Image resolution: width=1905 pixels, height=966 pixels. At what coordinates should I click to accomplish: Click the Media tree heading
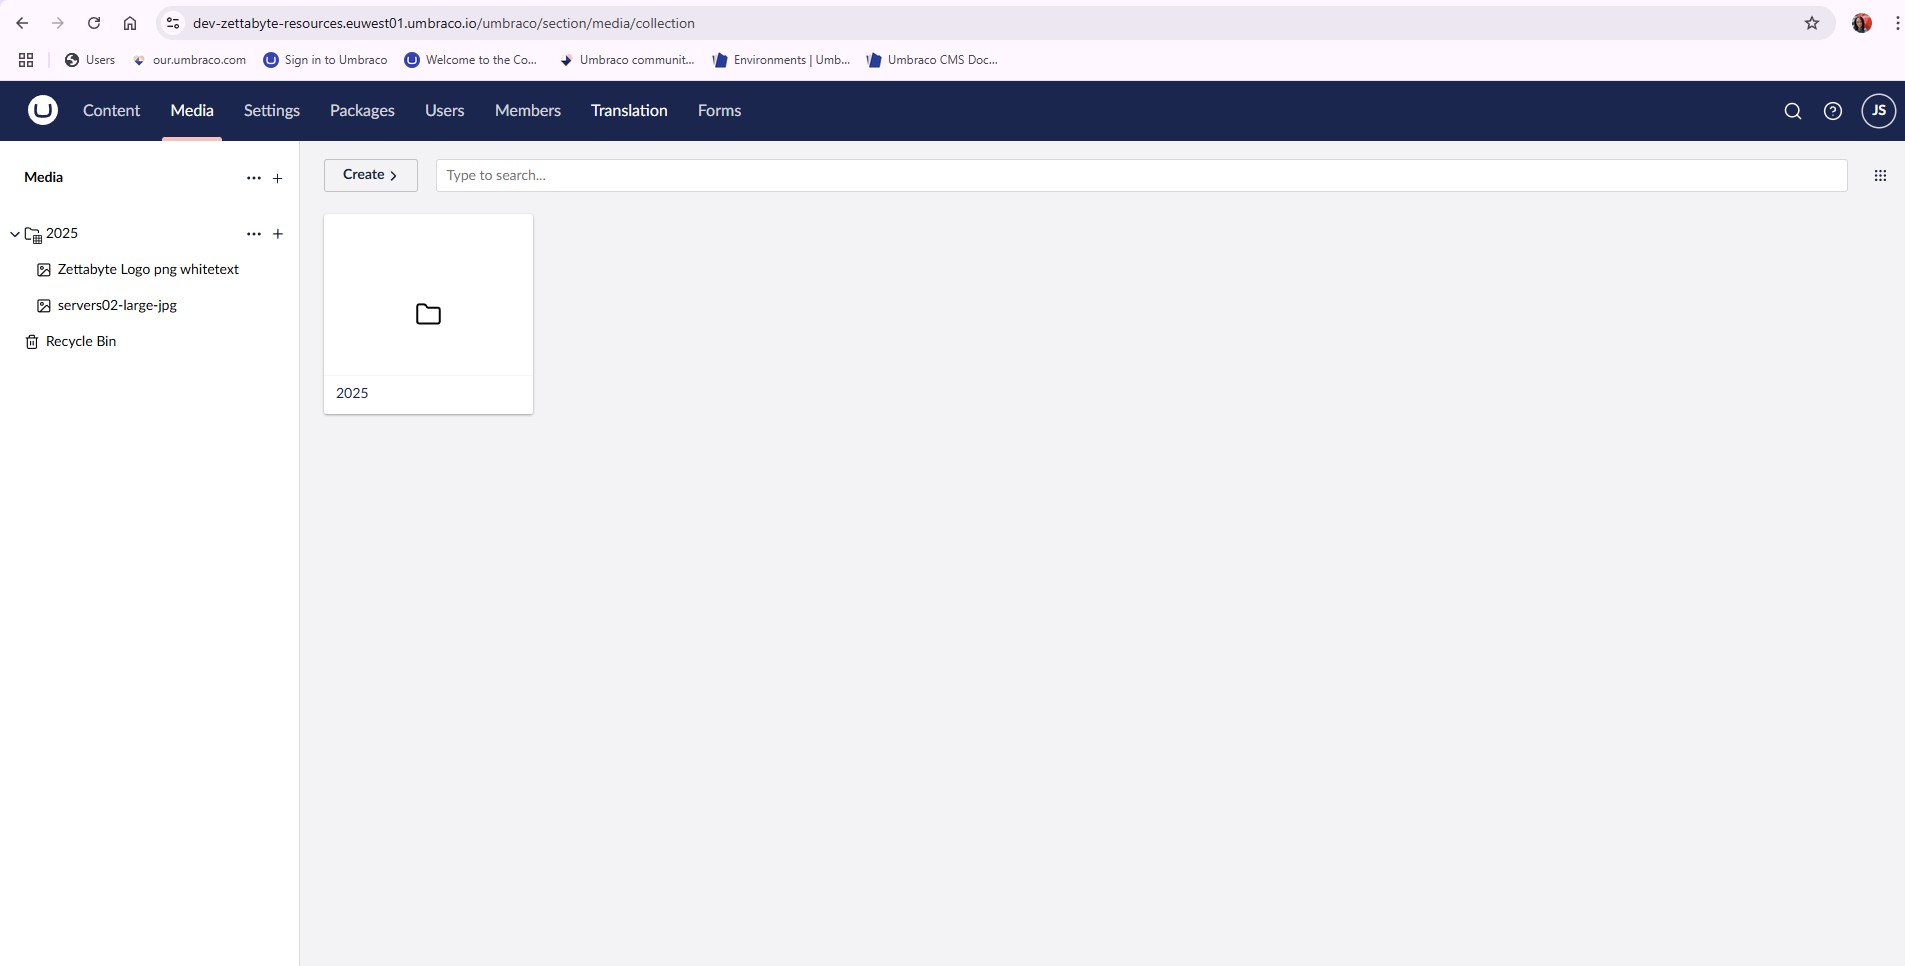pyautogui.click(x=44, y=177)
